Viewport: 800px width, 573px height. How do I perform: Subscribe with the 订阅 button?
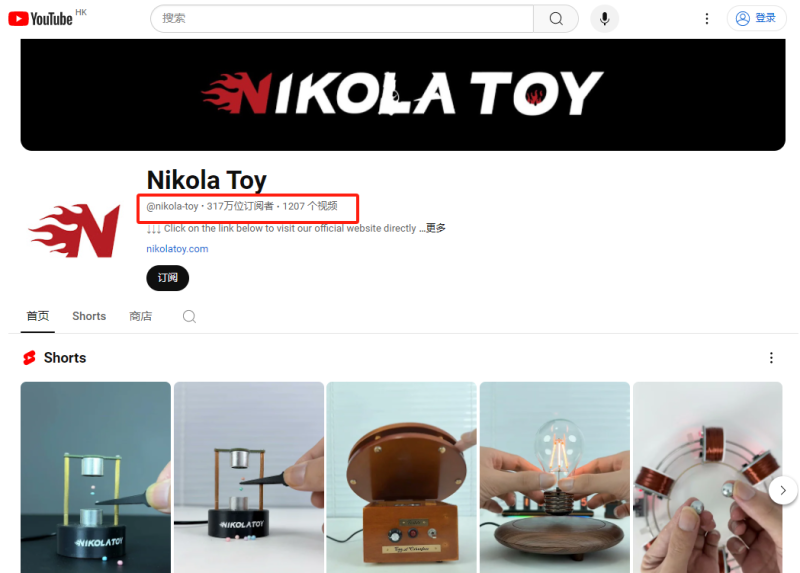[167, 278]
